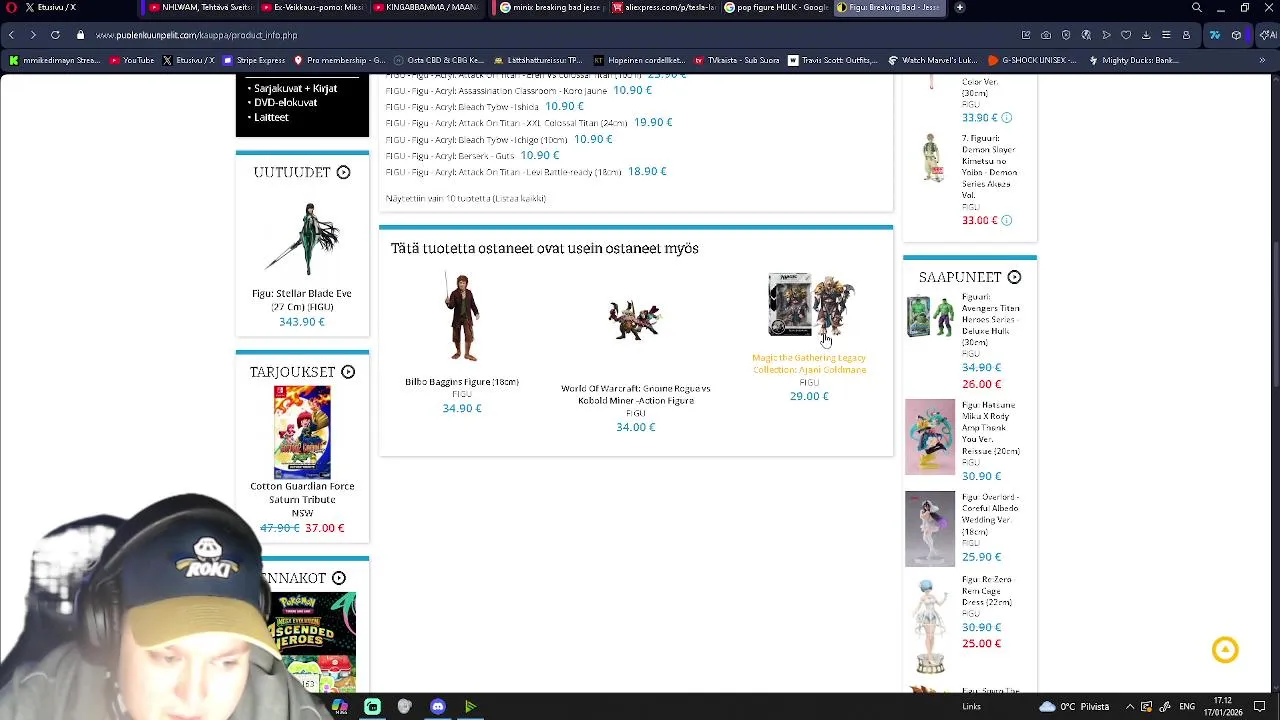Open Sarjakuvat + Kirjat category
This screenshot has width=1280, height=720.
pos(295,88)
